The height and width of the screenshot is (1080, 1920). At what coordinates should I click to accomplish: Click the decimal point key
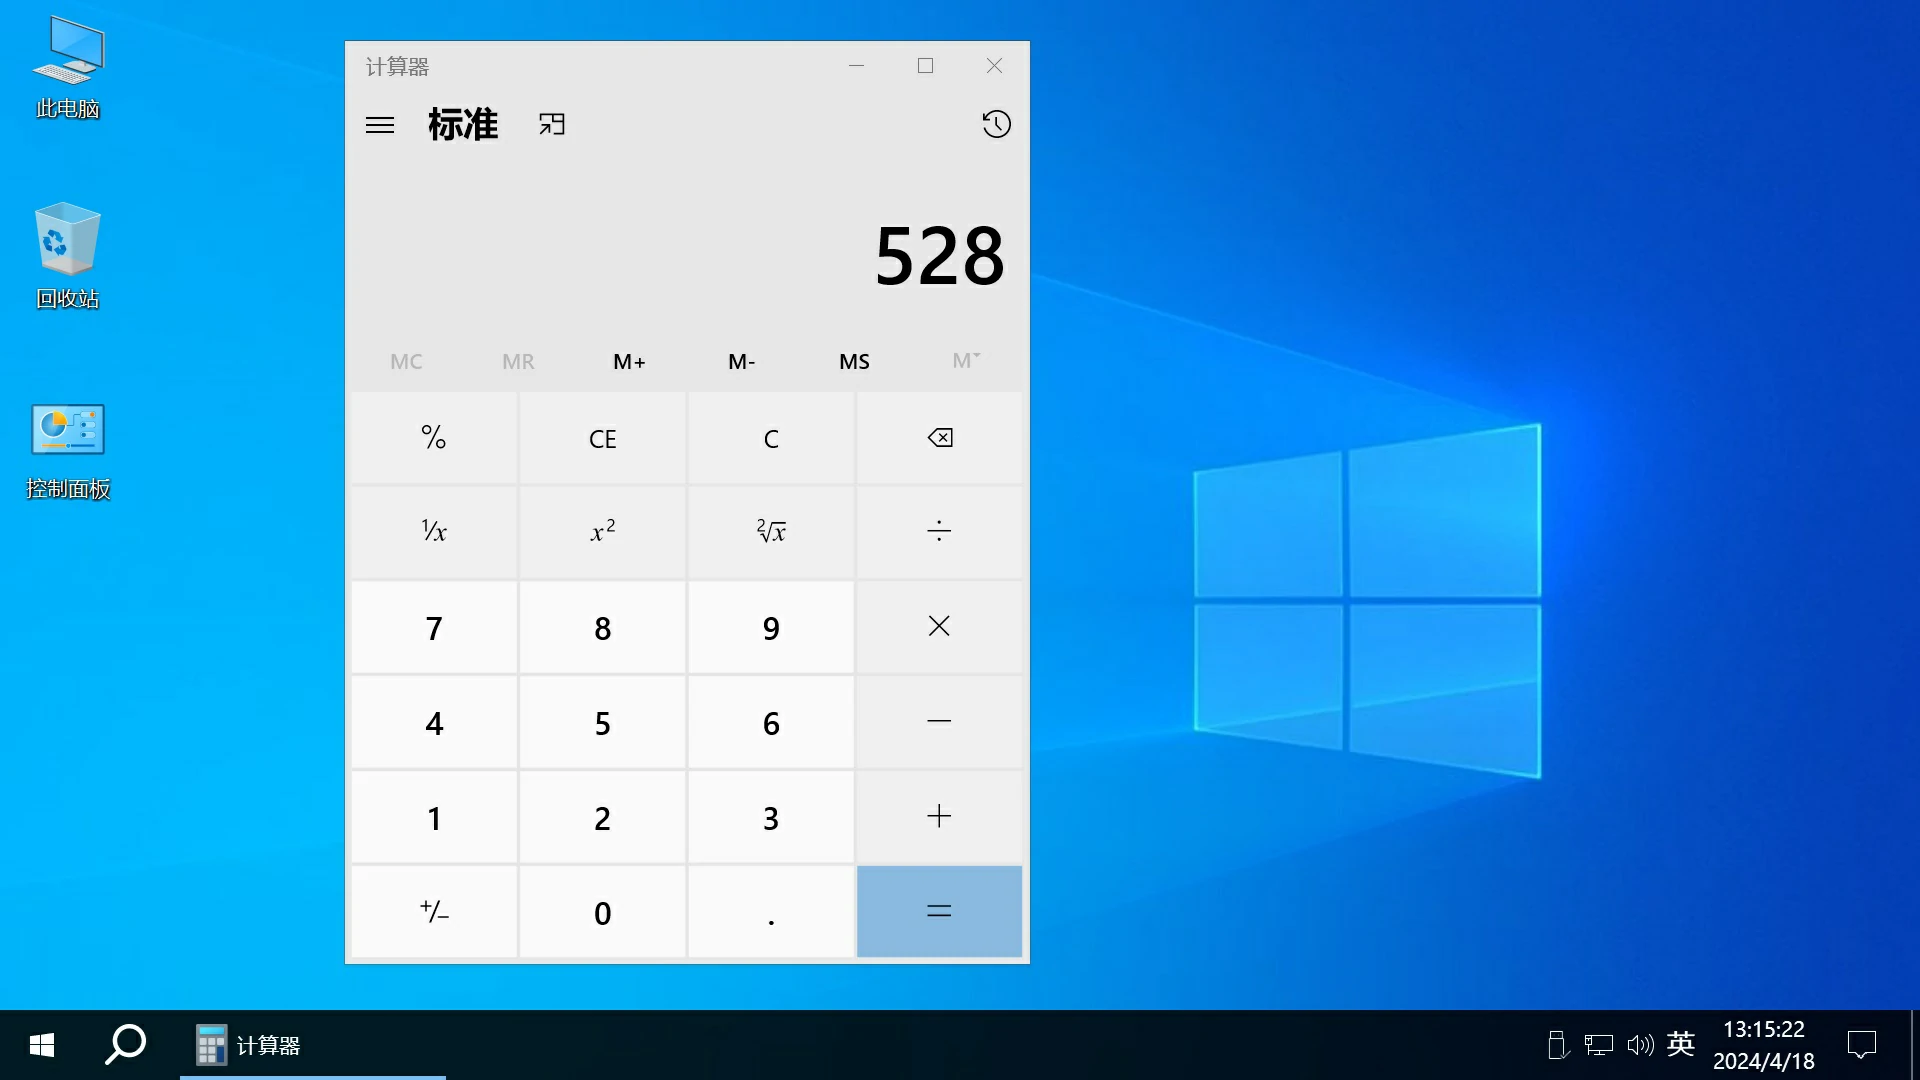[771, 911]
